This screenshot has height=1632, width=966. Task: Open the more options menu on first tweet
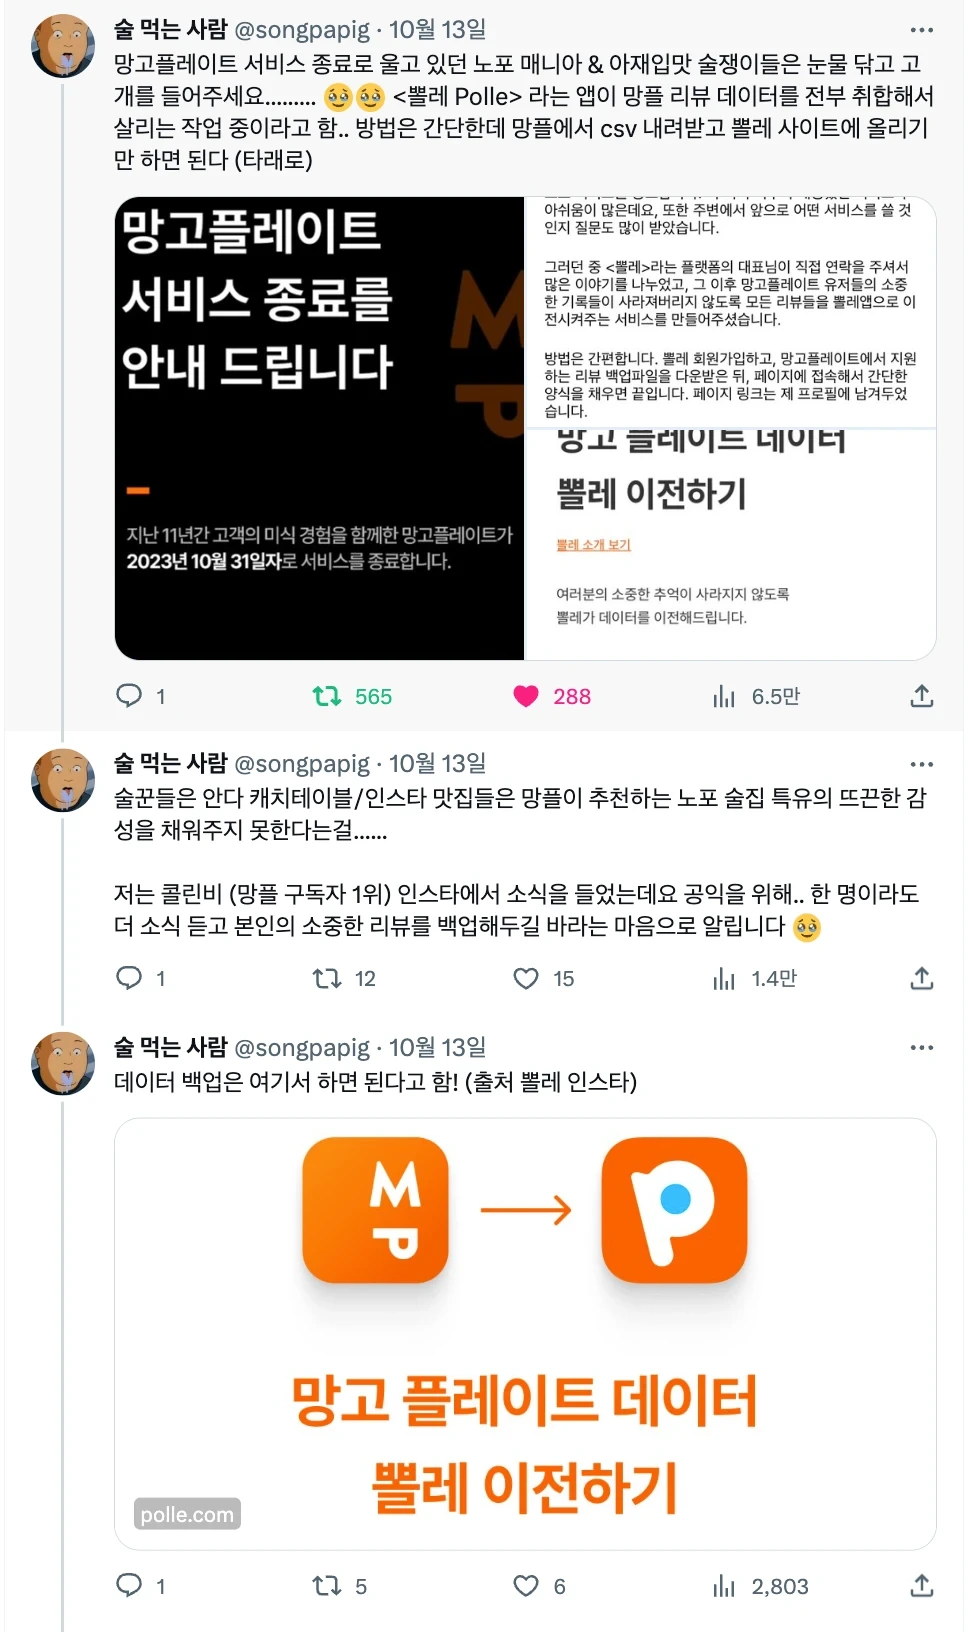point(922,30)
